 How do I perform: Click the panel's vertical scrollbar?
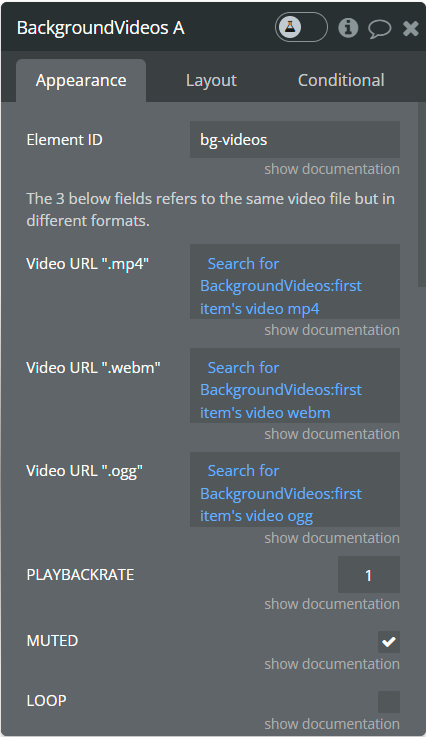pyautogui.click(x=422, y=195)
